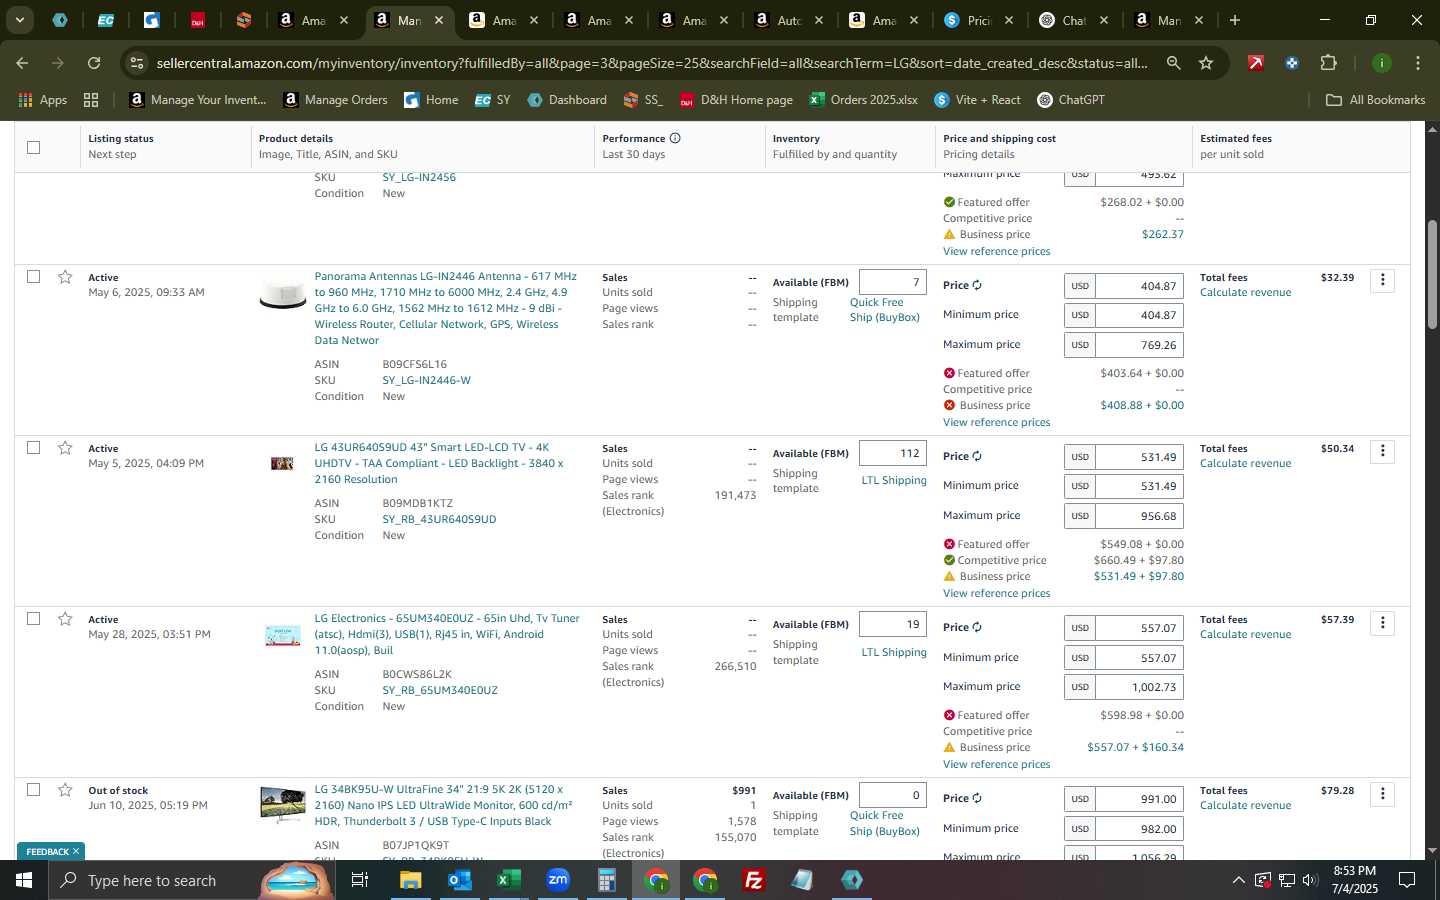
Task: Refresh price icon for 65UM340E0UZ row
Action: pyautogui.click(x=977, y=627)
